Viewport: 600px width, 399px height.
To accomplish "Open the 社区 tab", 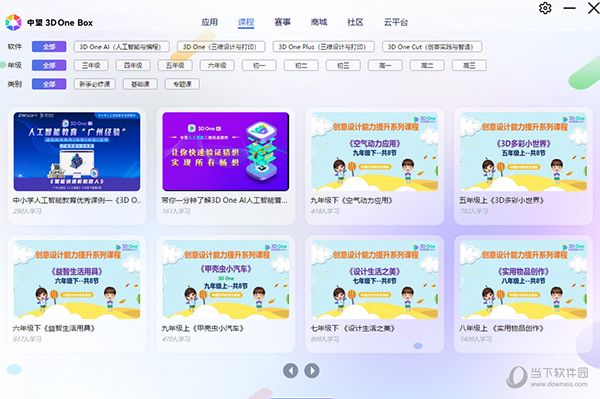I will (x=355, y=22).
